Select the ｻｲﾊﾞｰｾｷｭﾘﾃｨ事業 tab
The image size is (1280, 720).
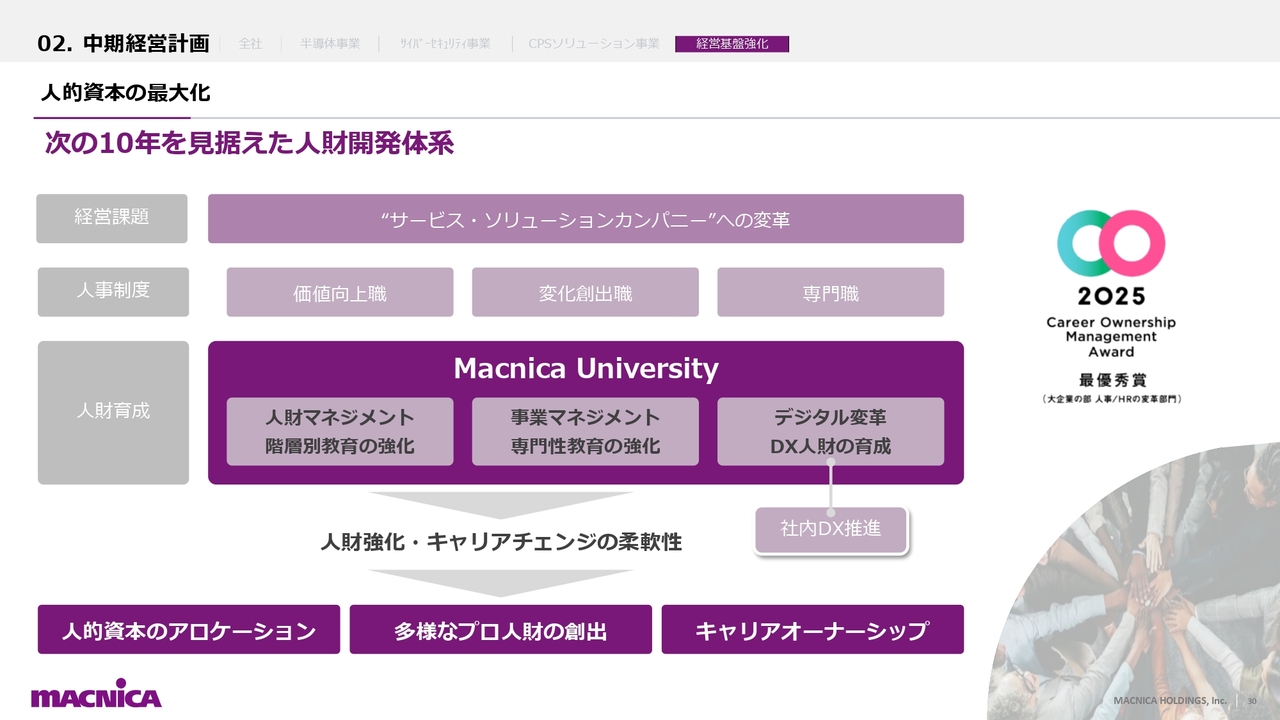(445, 44)
